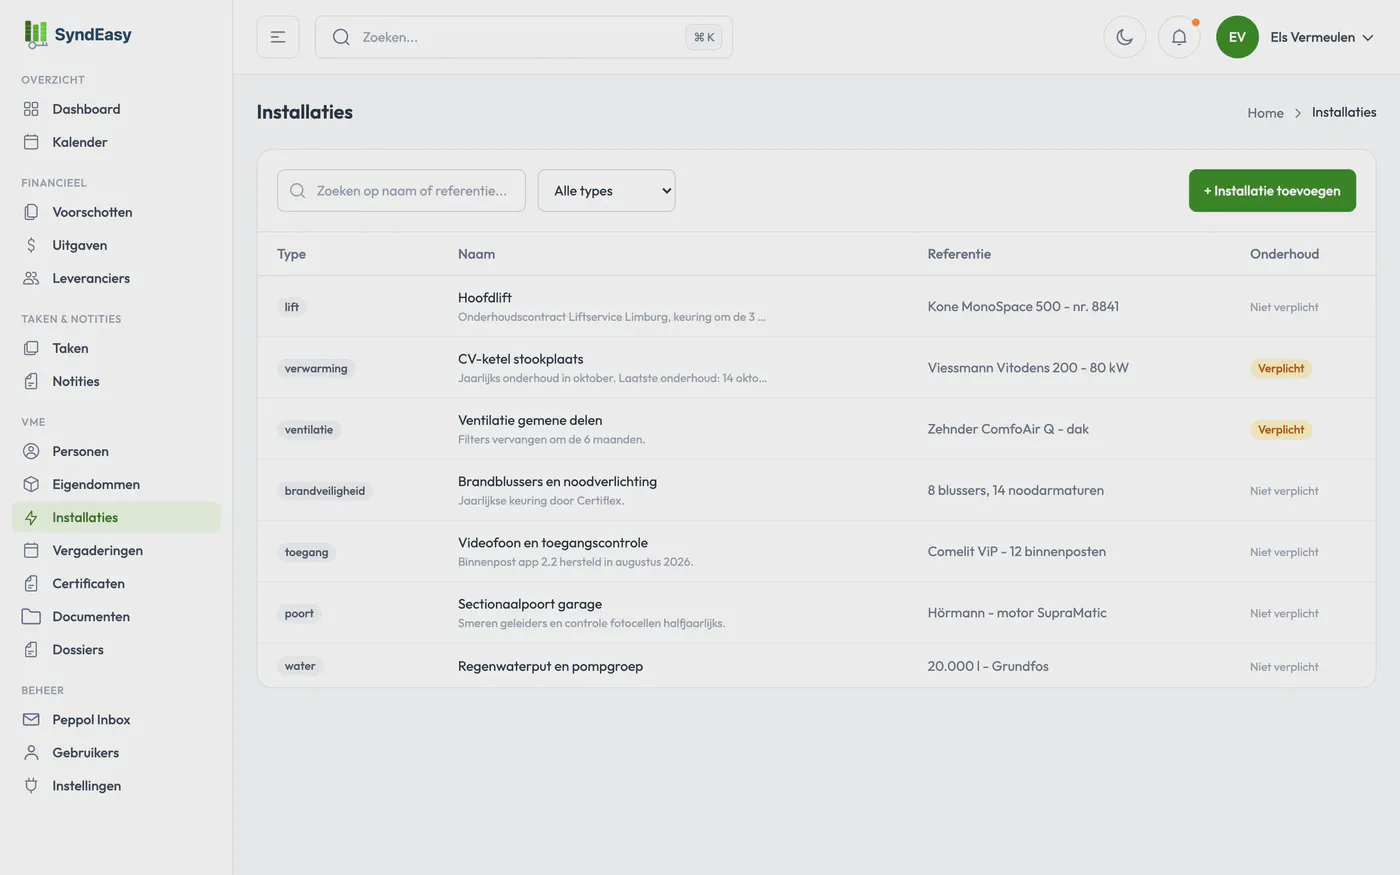Click the water type badge
The width and height of the screenshot is (1400, 875).
300,666
